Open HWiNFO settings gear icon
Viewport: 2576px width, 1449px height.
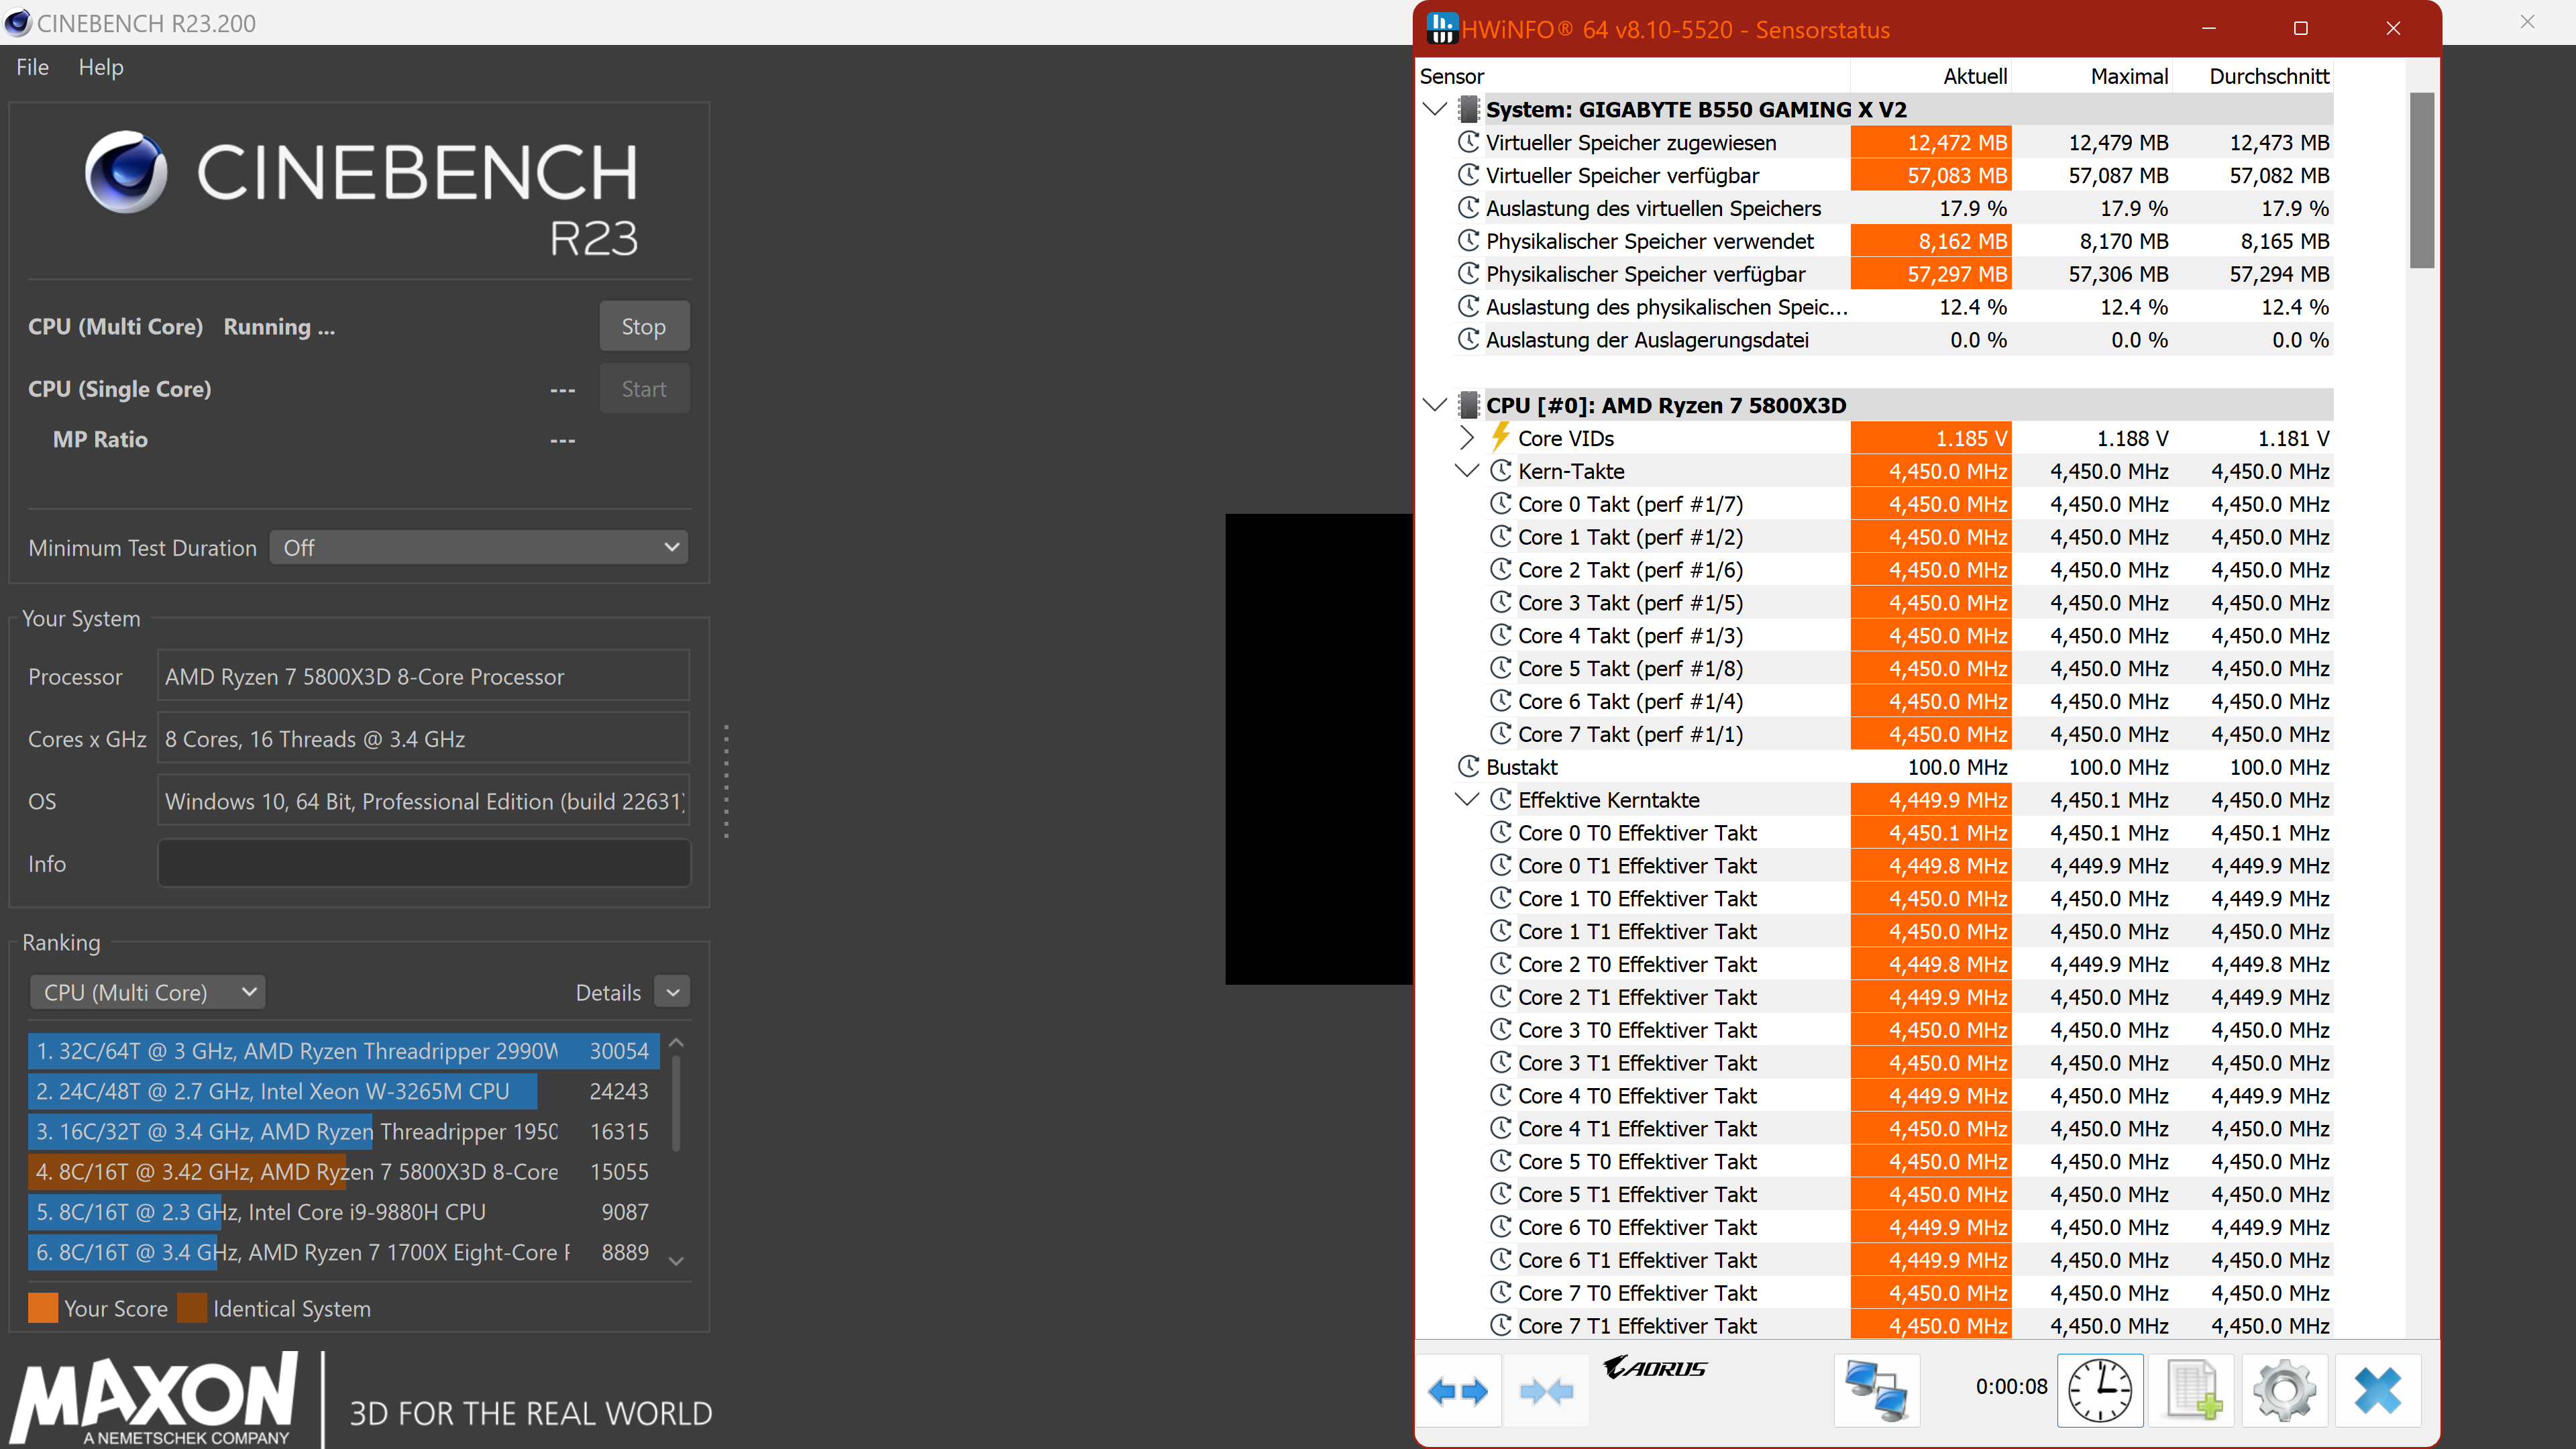tap(2284, 1390)
